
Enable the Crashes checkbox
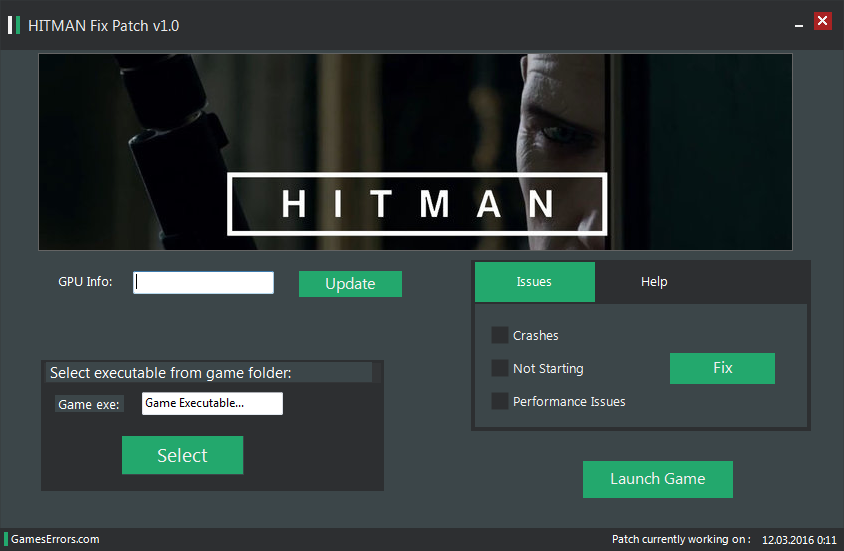(500, 335)
